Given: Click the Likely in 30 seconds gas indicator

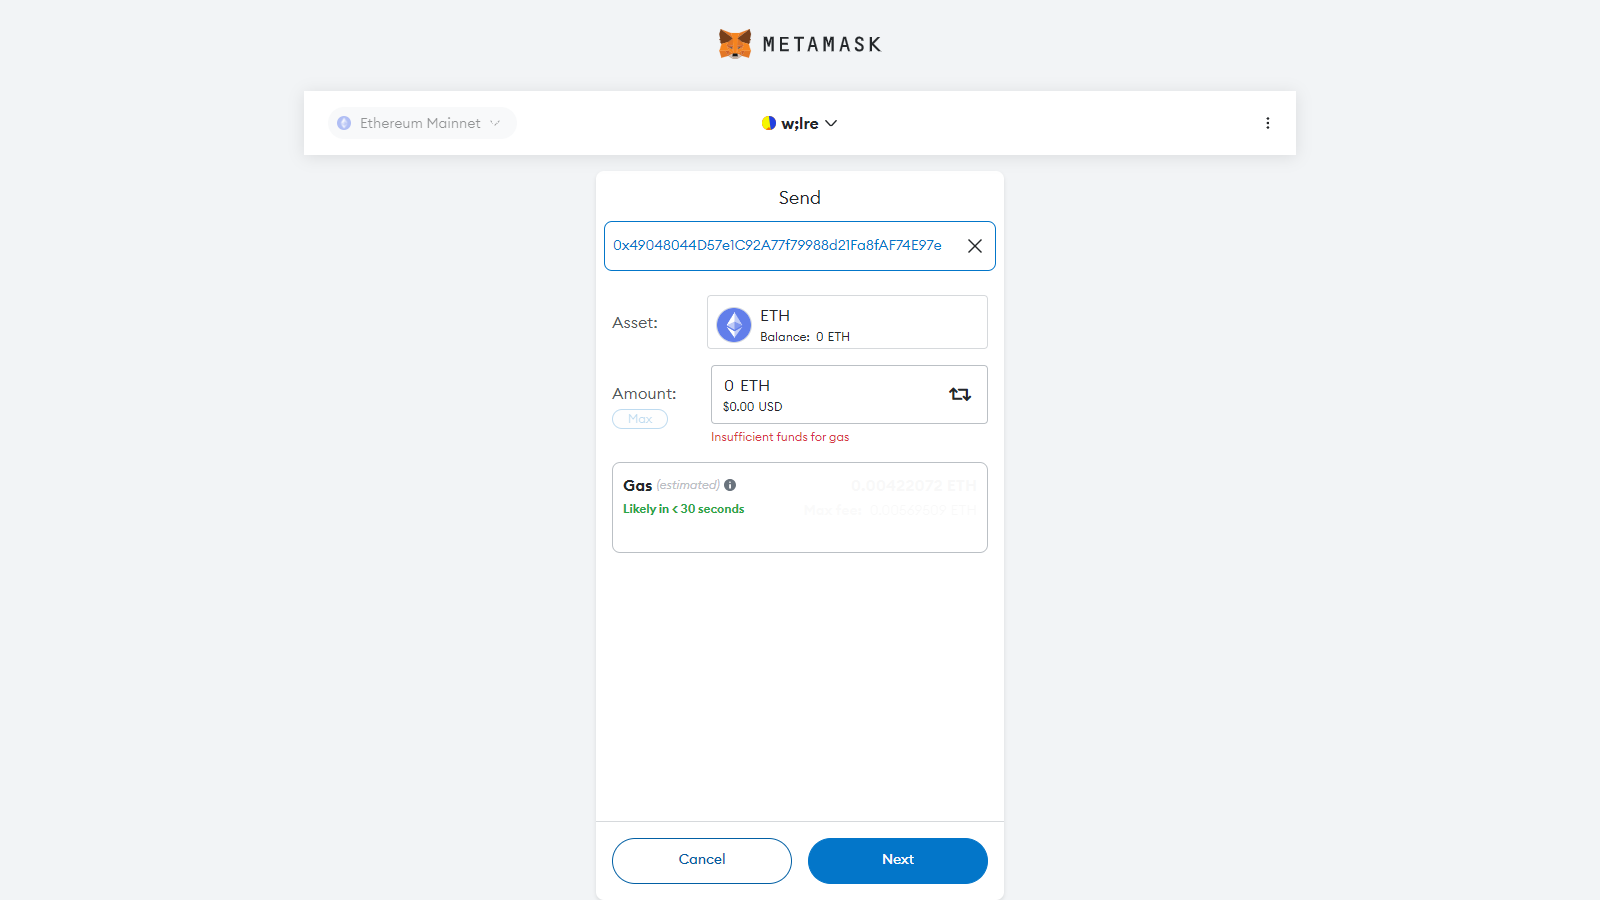Looking at the screenshot, I should (683, 509).
